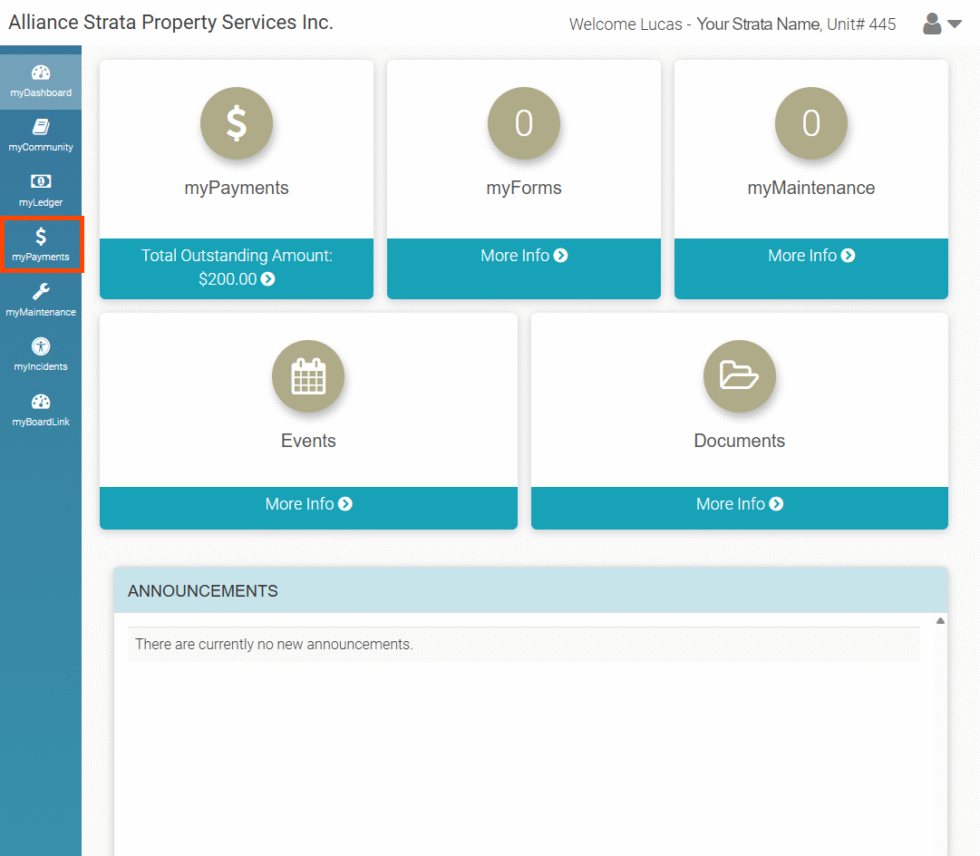
Task: Click the highlighted myPayments sidebar icon
Action: [41, 244]
